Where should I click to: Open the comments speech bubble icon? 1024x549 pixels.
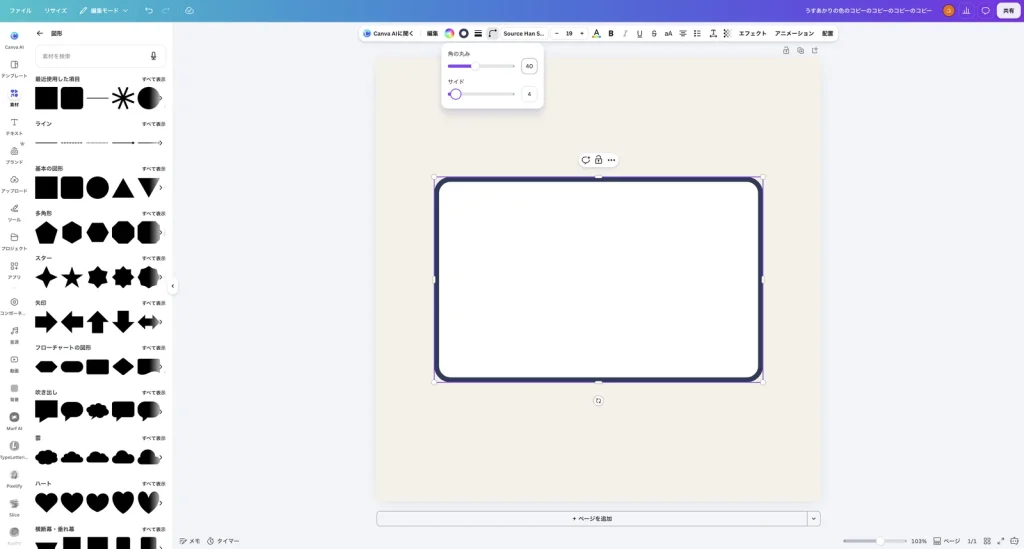point(985,10)
